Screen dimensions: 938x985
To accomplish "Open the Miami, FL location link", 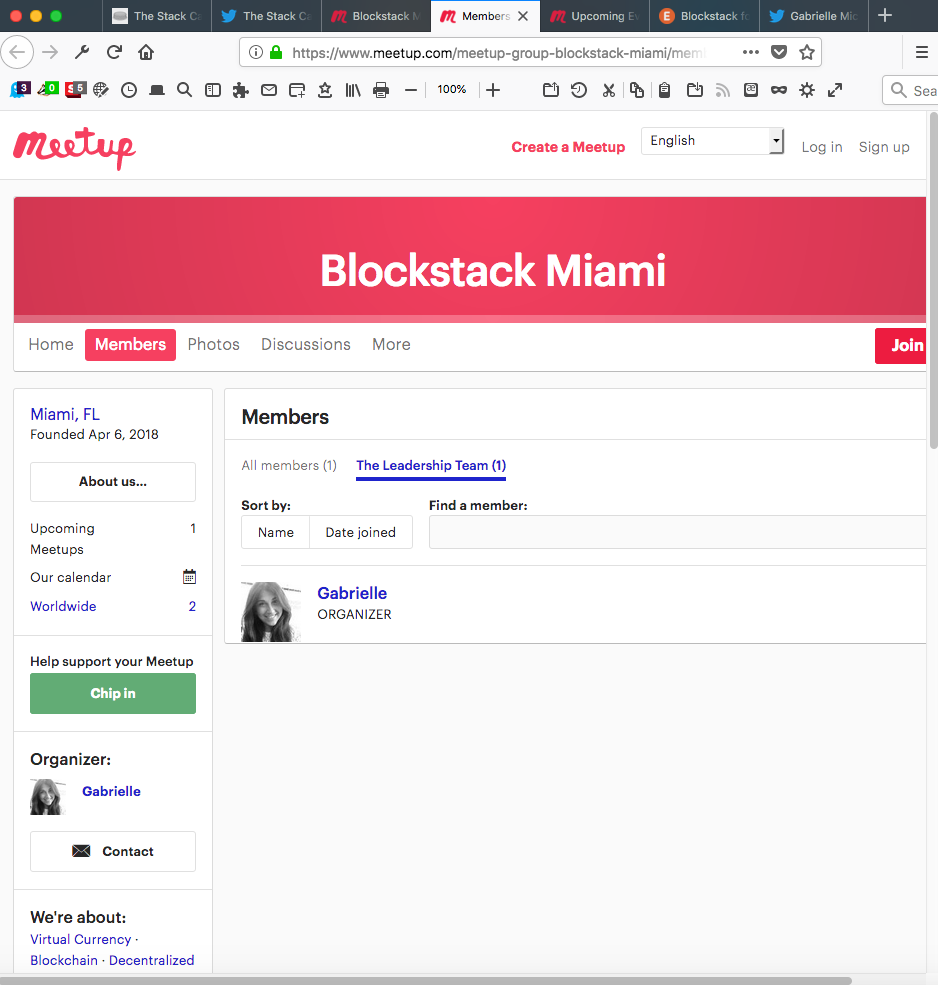I will tap(65, 415).
